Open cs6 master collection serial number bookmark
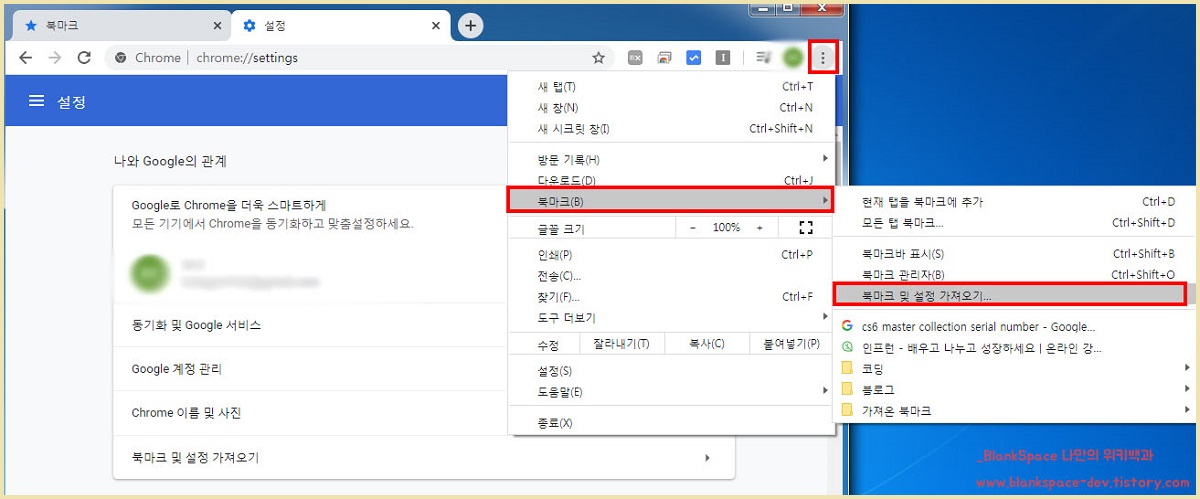Screen dimensions: 1200x499 (x=1013, y=327)
